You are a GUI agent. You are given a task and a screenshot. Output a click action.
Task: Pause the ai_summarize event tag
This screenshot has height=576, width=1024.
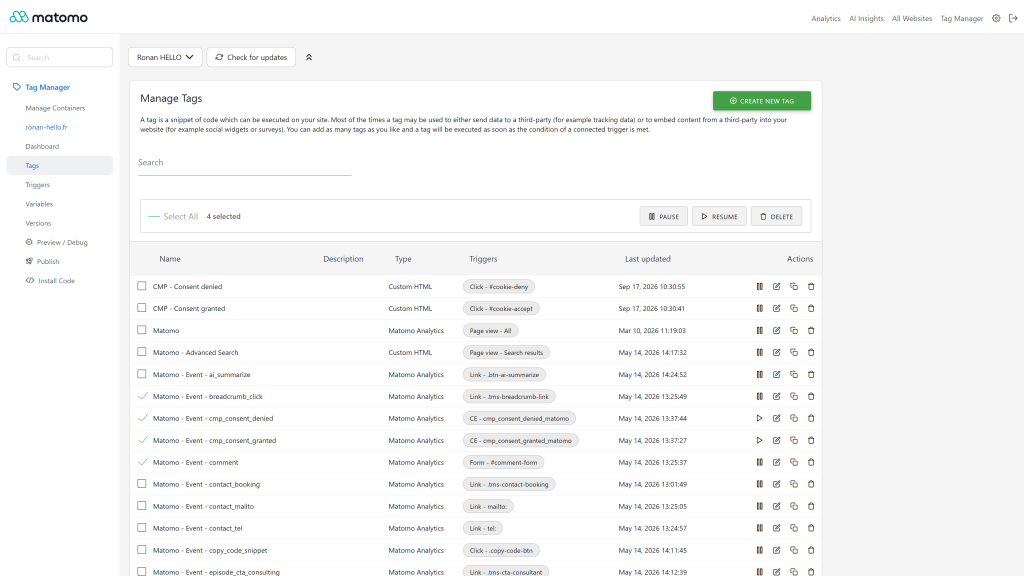tap(760, 375)
